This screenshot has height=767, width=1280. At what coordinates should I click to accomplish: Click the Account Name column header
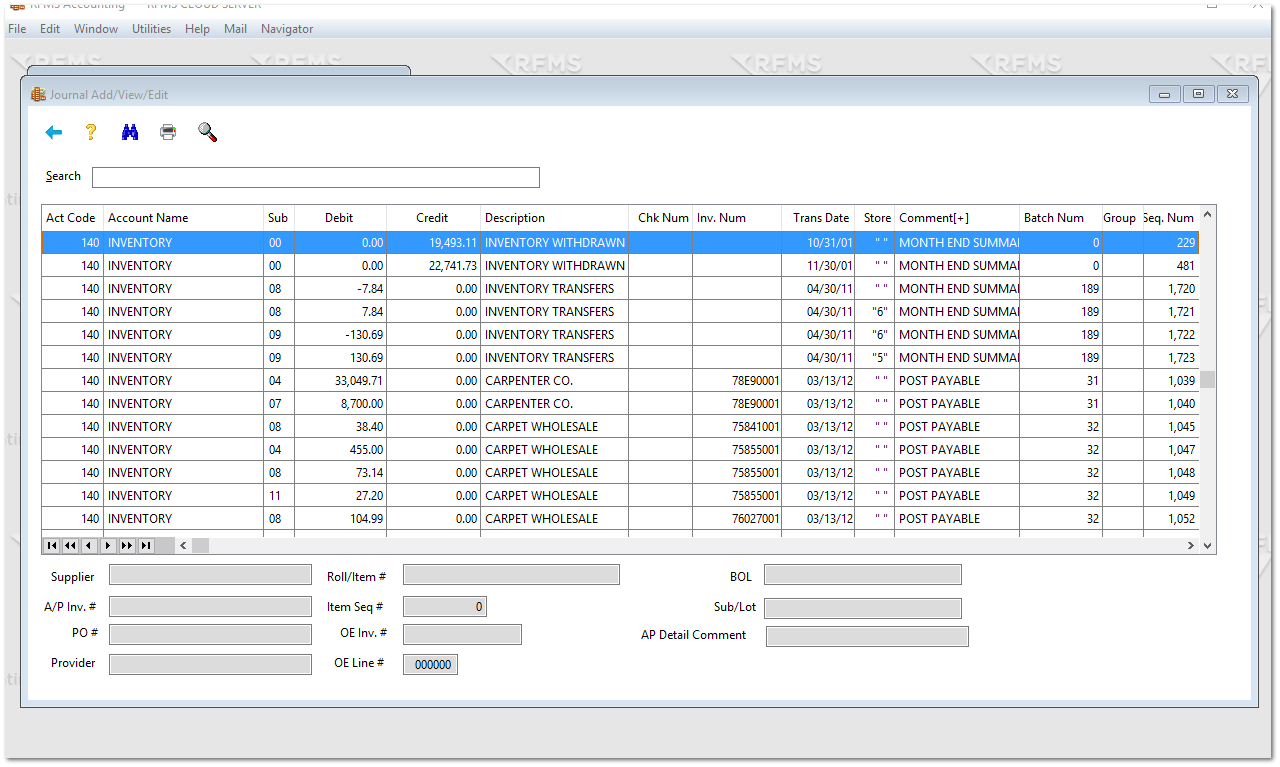[x=183, y=218]
